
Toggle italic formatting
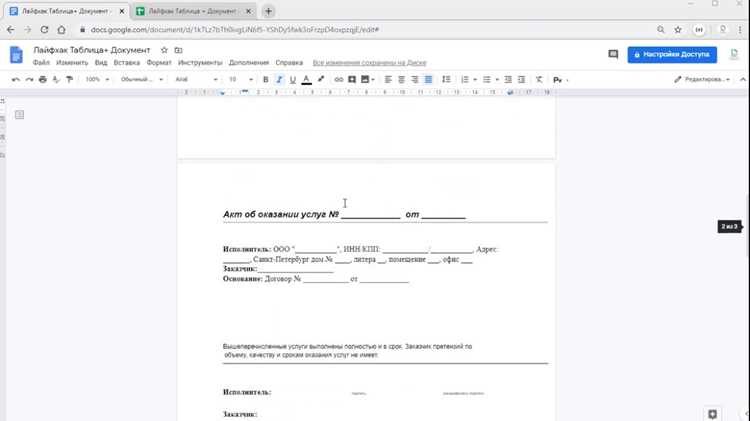[279, 79]
